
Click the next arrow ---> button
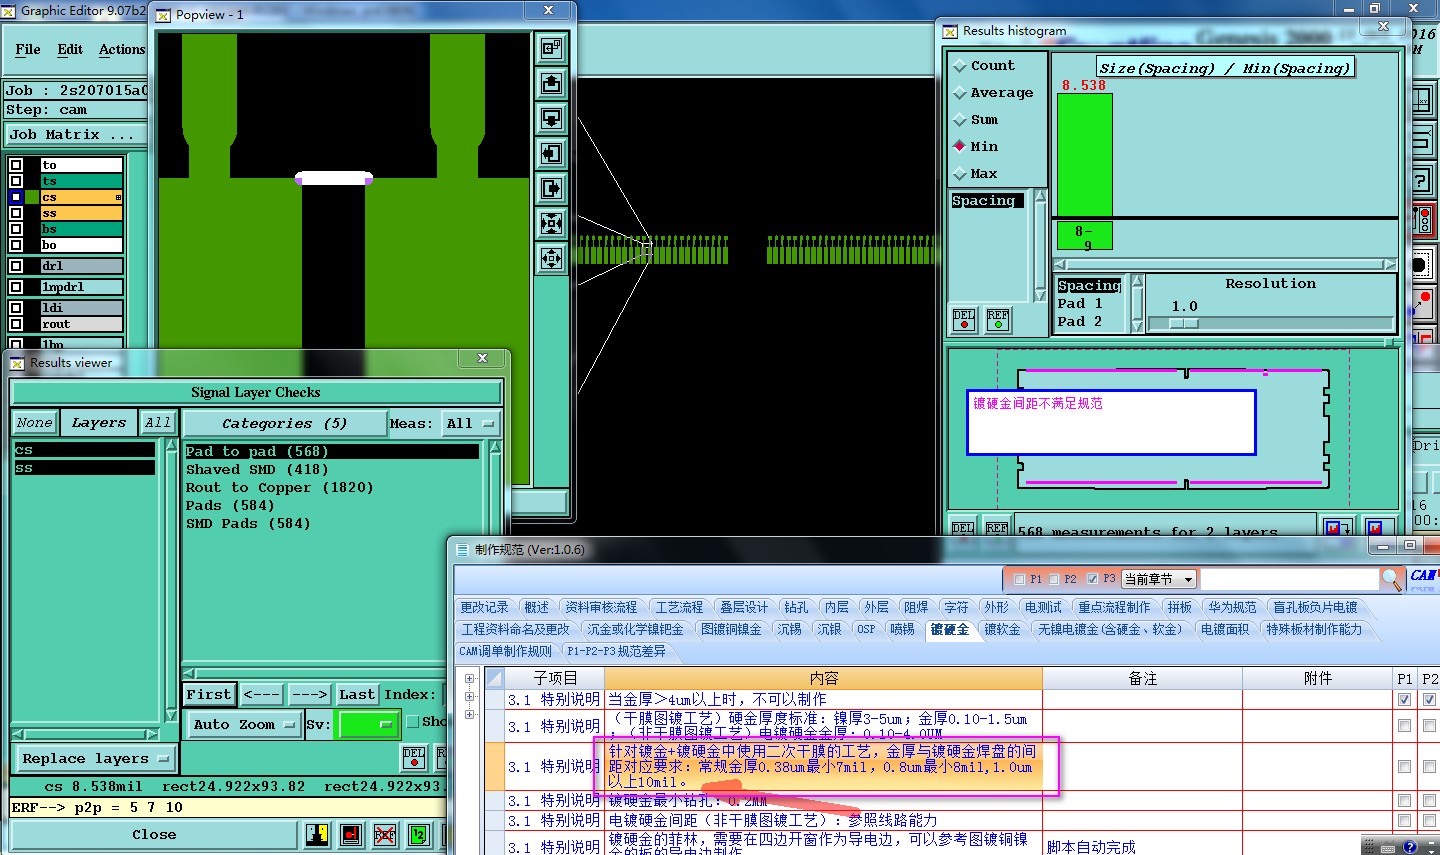[x=309, y=694]
